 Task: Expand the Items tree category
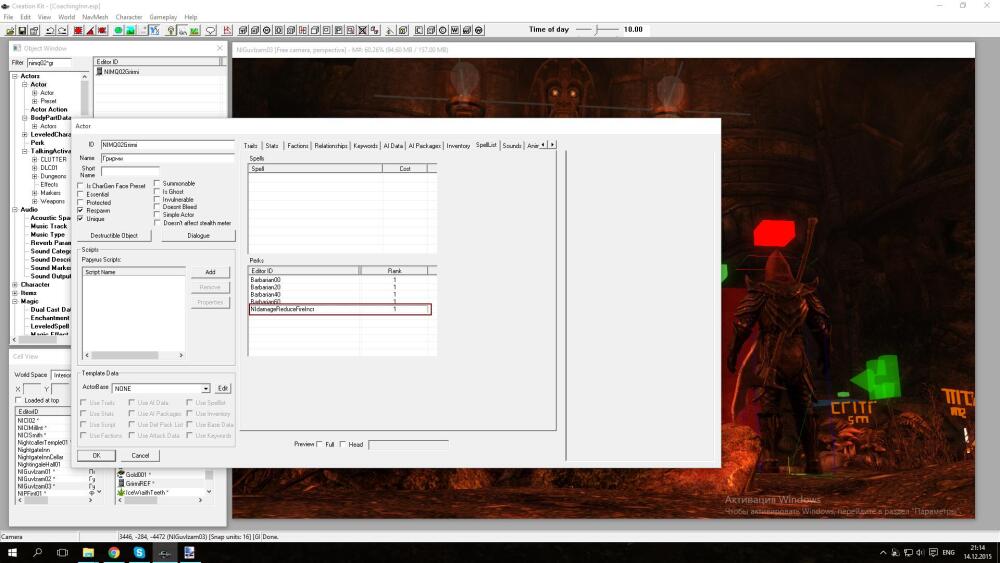(15, 293)
